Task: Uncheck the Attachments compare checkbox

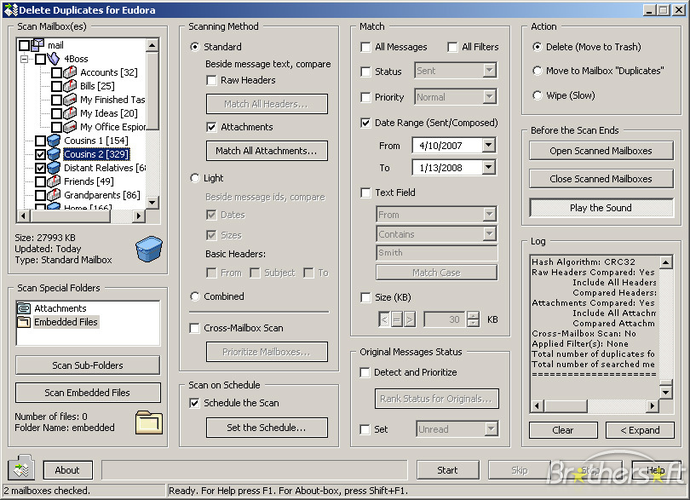Action: (x=211, y=127)
